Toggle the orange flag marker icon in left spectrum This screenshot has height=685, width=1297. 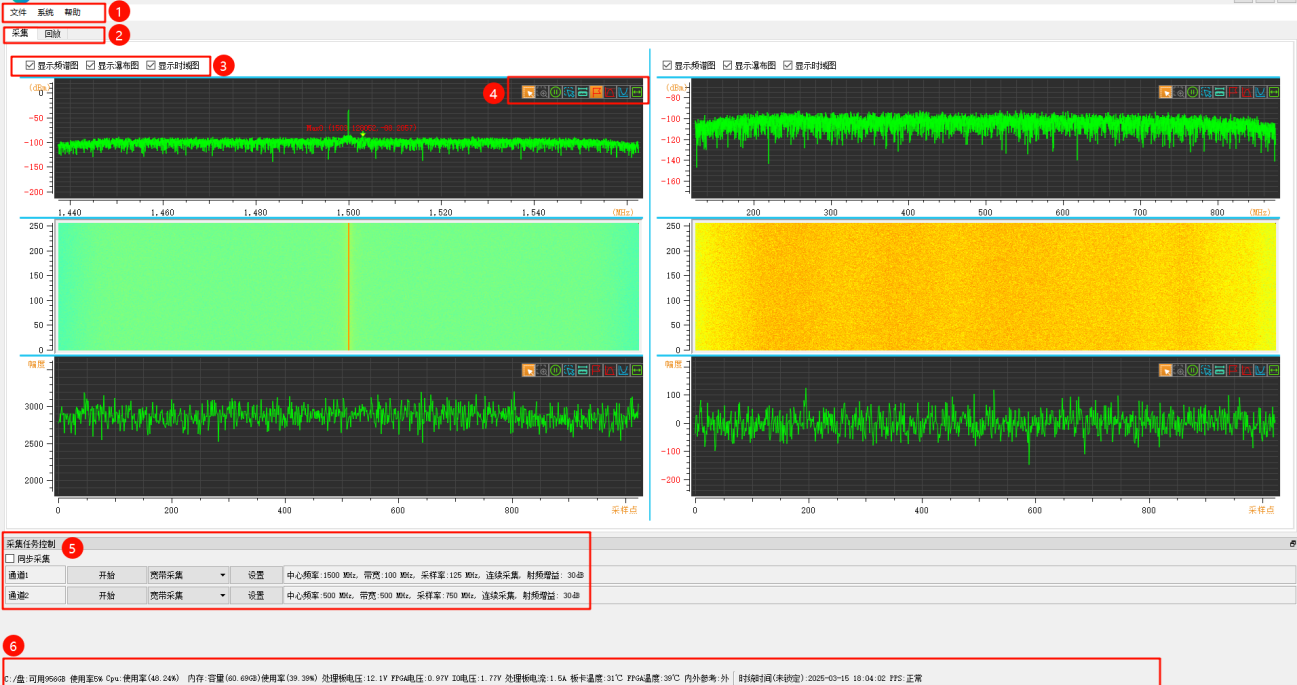pos(595,92)
